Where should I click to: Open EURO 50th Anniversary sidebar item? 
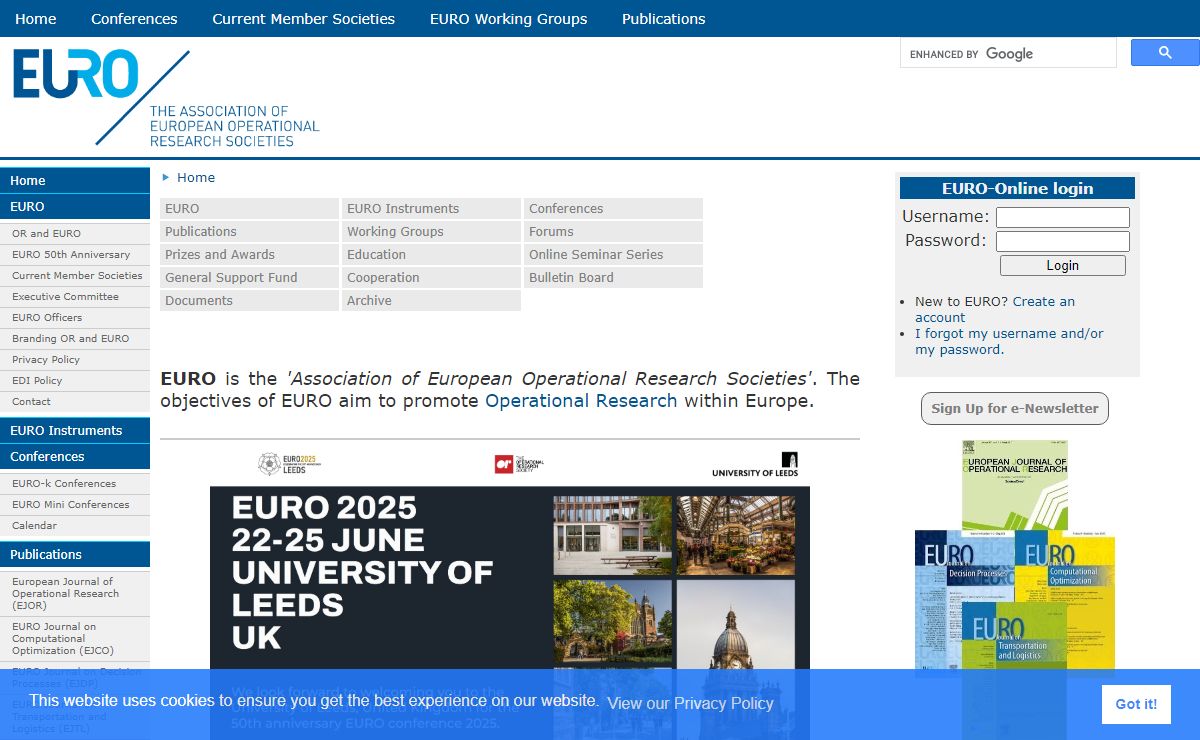click(x=75, y=254)
